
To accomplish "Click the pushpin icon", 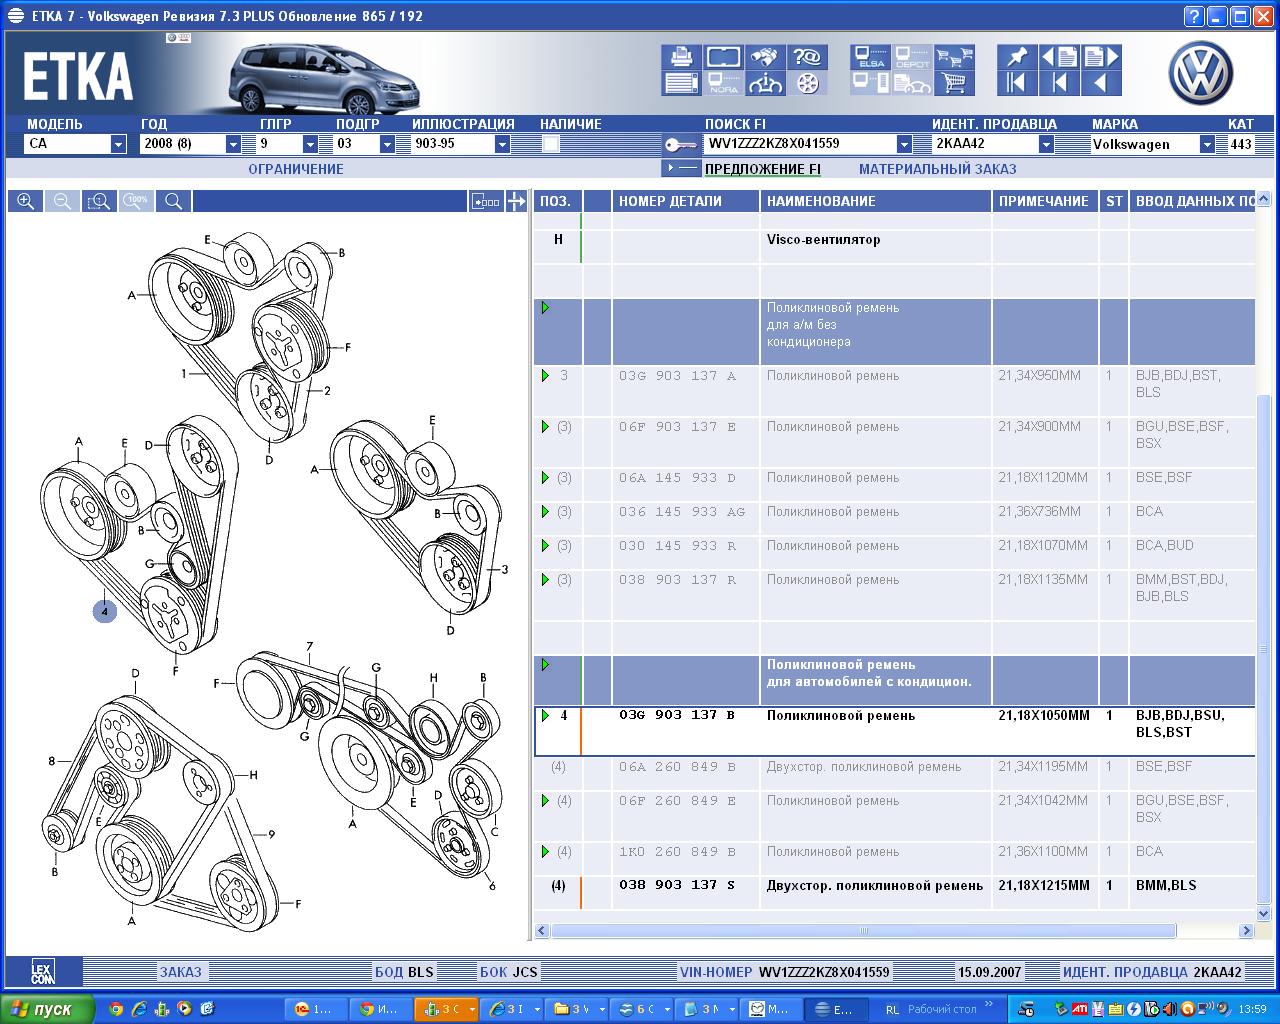I will click(1017, 57).
